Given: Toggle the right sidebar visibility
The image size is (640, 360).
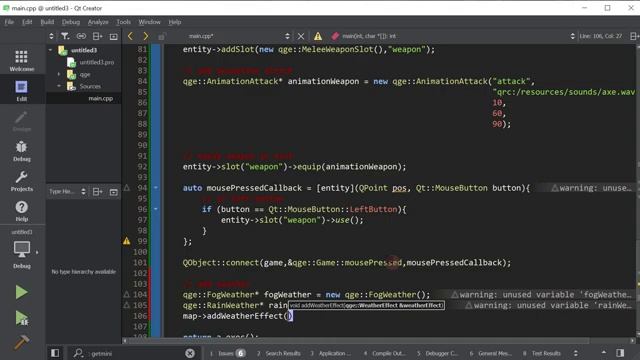Looking at the screenshot, I should point(620,353).
